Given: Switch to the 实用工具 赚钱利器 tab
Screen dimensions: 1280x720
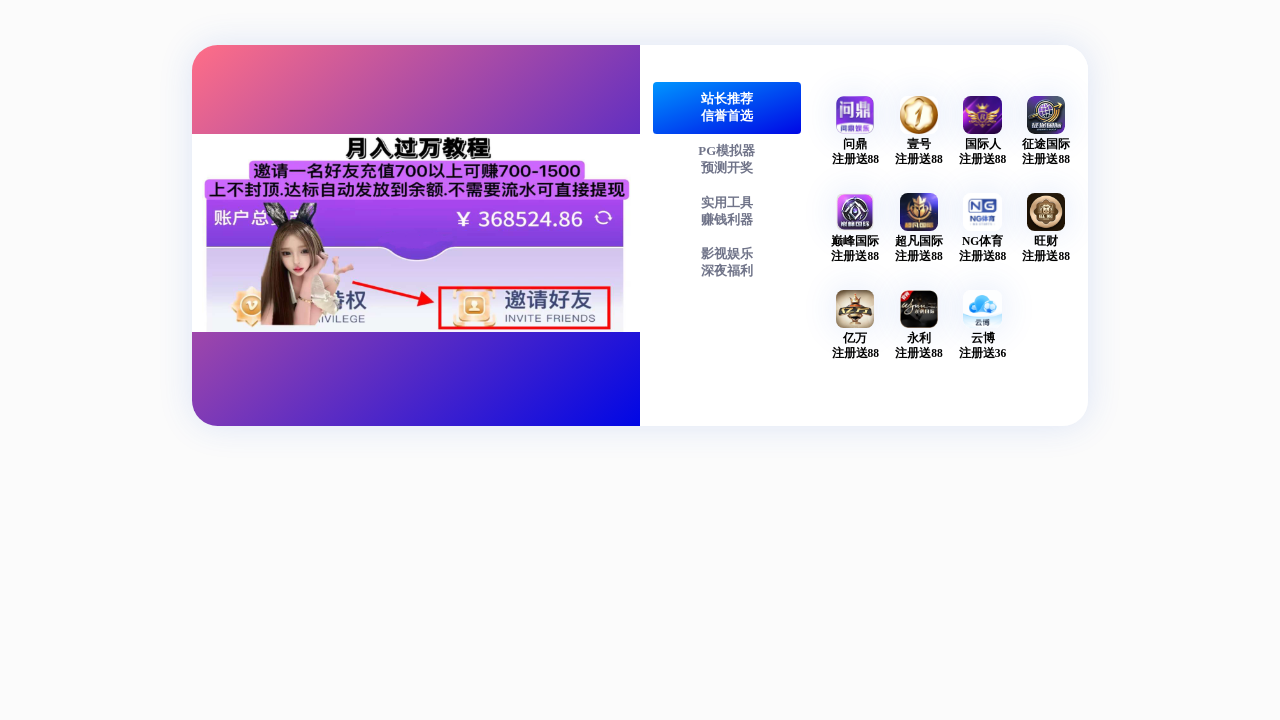Looking at the screenshot, I should point(727,211).
